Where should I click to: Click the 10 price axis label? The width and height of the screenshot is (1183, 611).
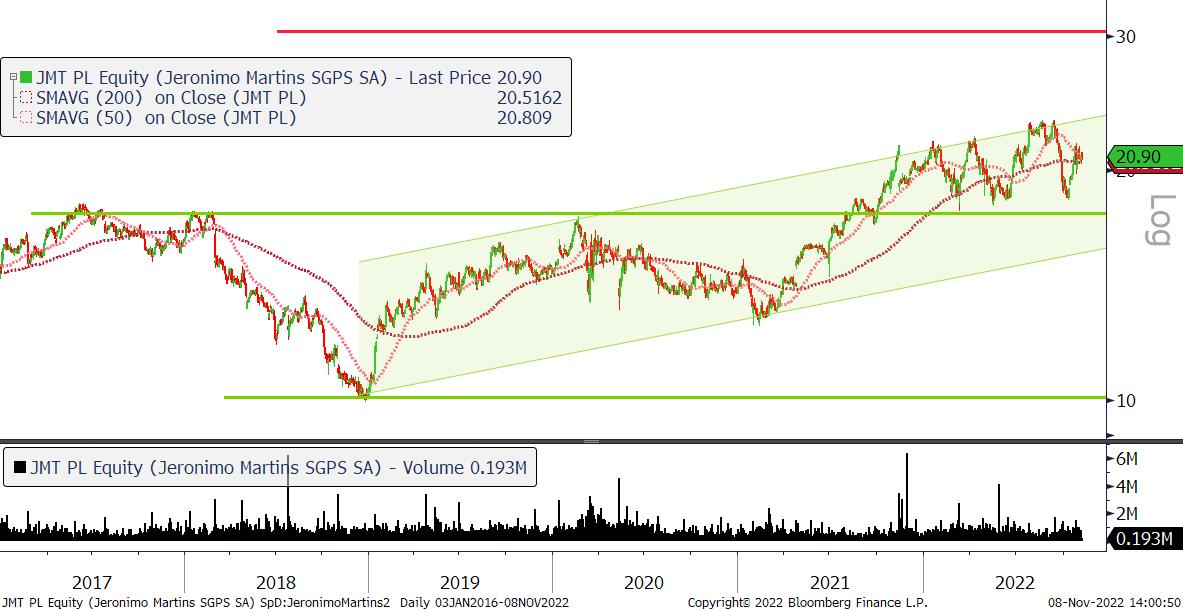tap(1126, 401)
